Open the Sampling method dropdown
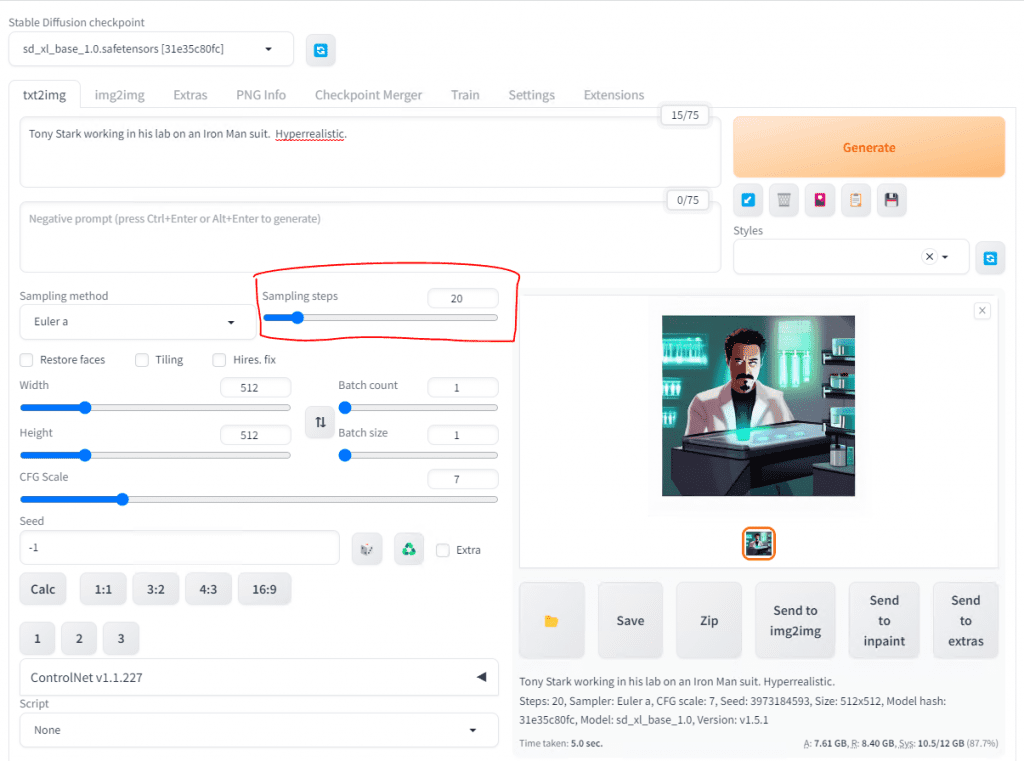 [137, 322]
